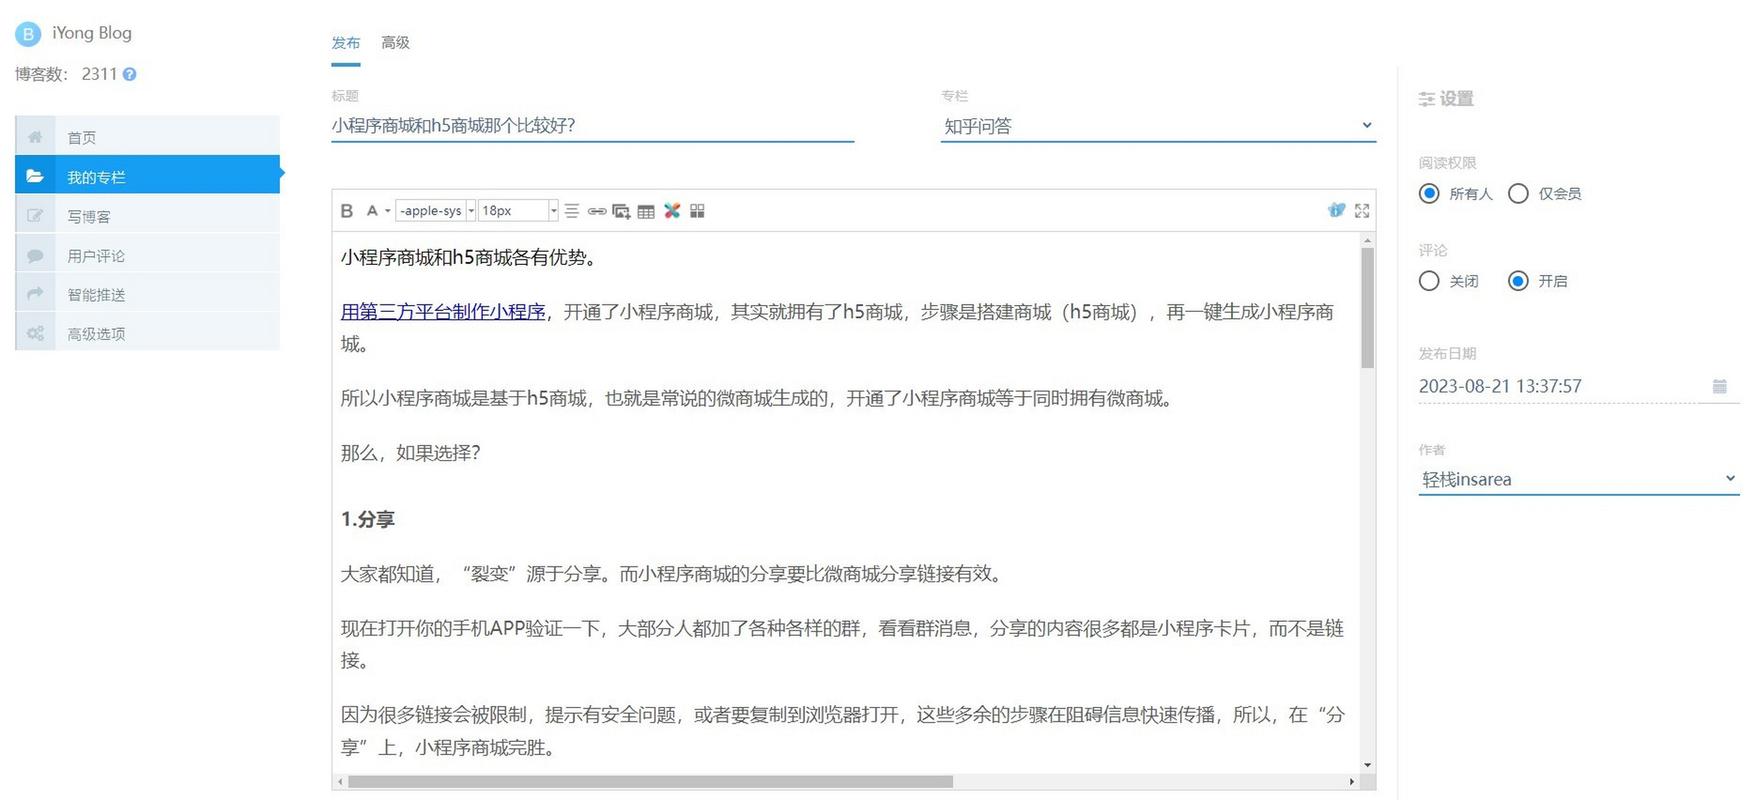Click the first line 小程序商城和h5商城各有优势。
Screen dimensions: 1756x800
470,257
